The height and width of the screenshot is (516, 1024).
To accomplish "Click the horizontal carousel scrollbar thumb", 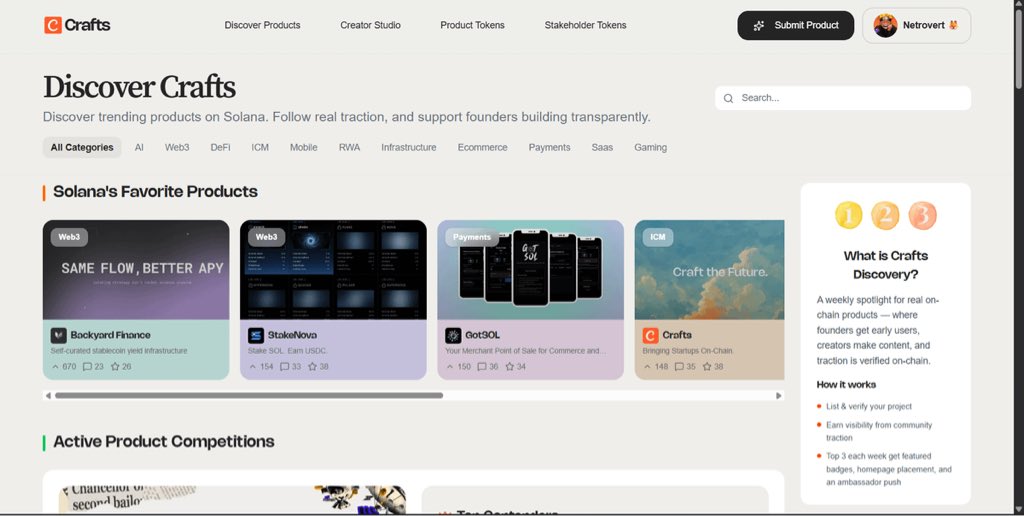I will 249,396.
